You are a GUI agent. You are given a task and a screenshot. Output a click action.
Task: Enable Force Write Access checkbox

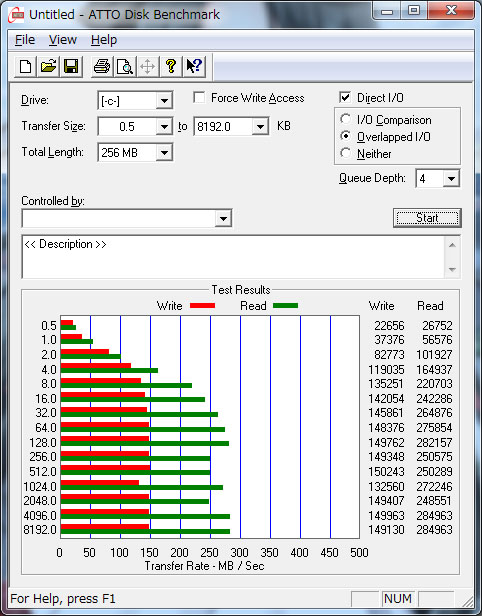(199, 97)
